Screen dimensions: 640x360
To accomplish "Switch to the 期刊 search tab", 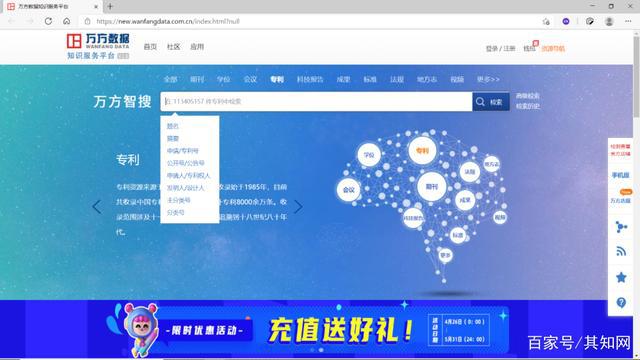I will [x=197, y=79].
